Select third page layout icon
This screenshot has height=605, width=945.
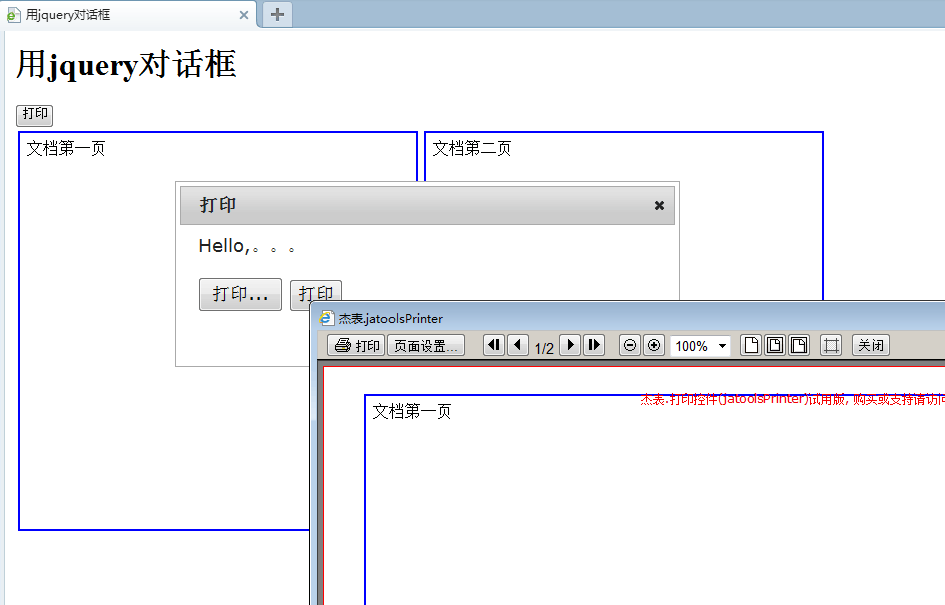799,345
